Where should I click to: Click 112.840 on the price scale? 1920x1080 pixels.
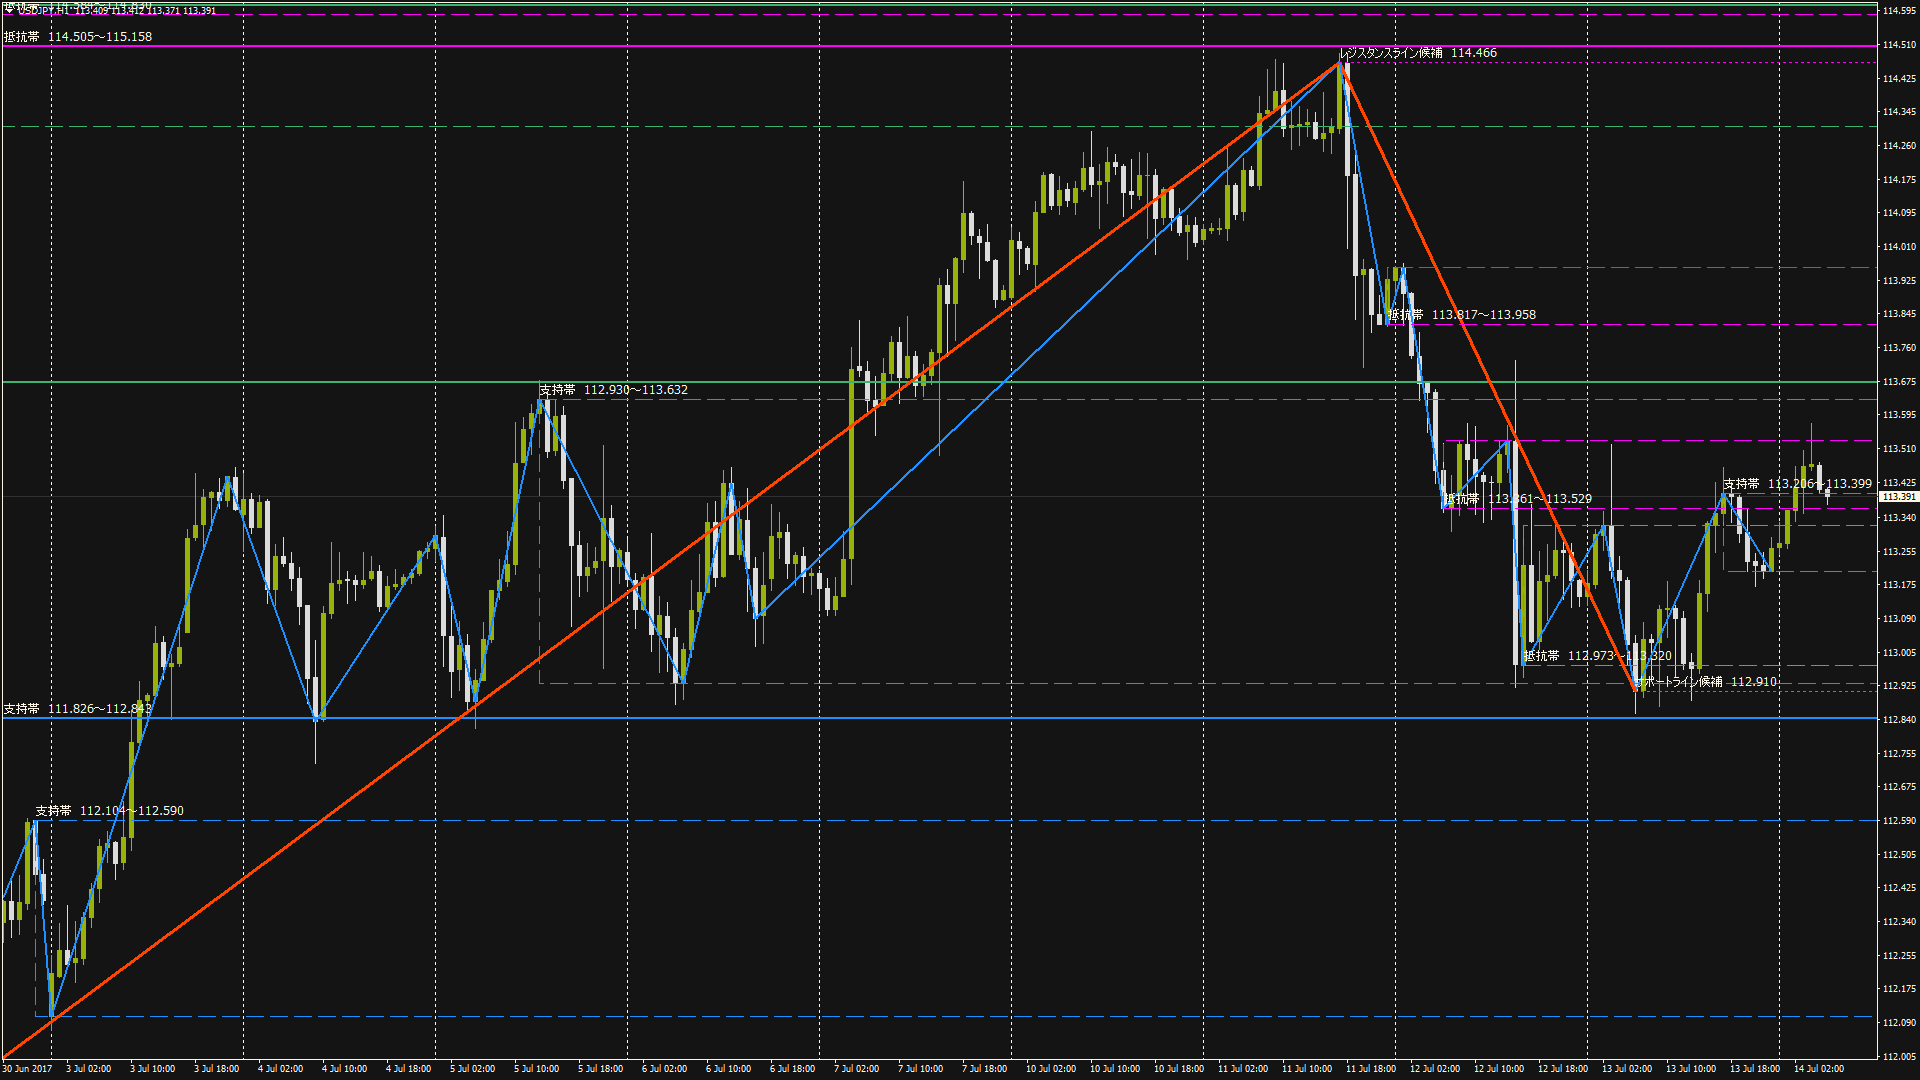point(1899,720)
